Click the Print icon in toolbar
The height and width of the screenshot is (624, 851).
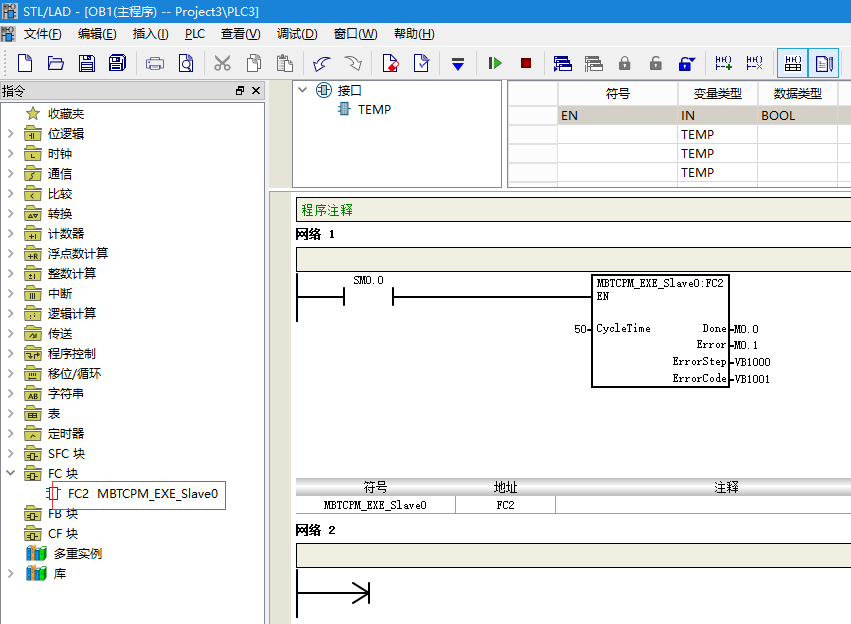(x=155, y=63)
